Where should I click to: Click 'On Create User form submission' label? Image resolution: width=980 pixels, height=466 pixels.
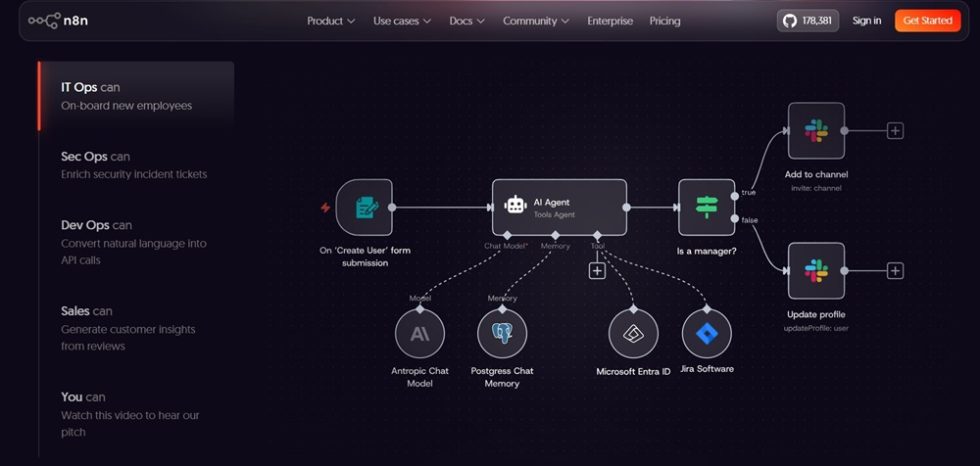[364, 257]
